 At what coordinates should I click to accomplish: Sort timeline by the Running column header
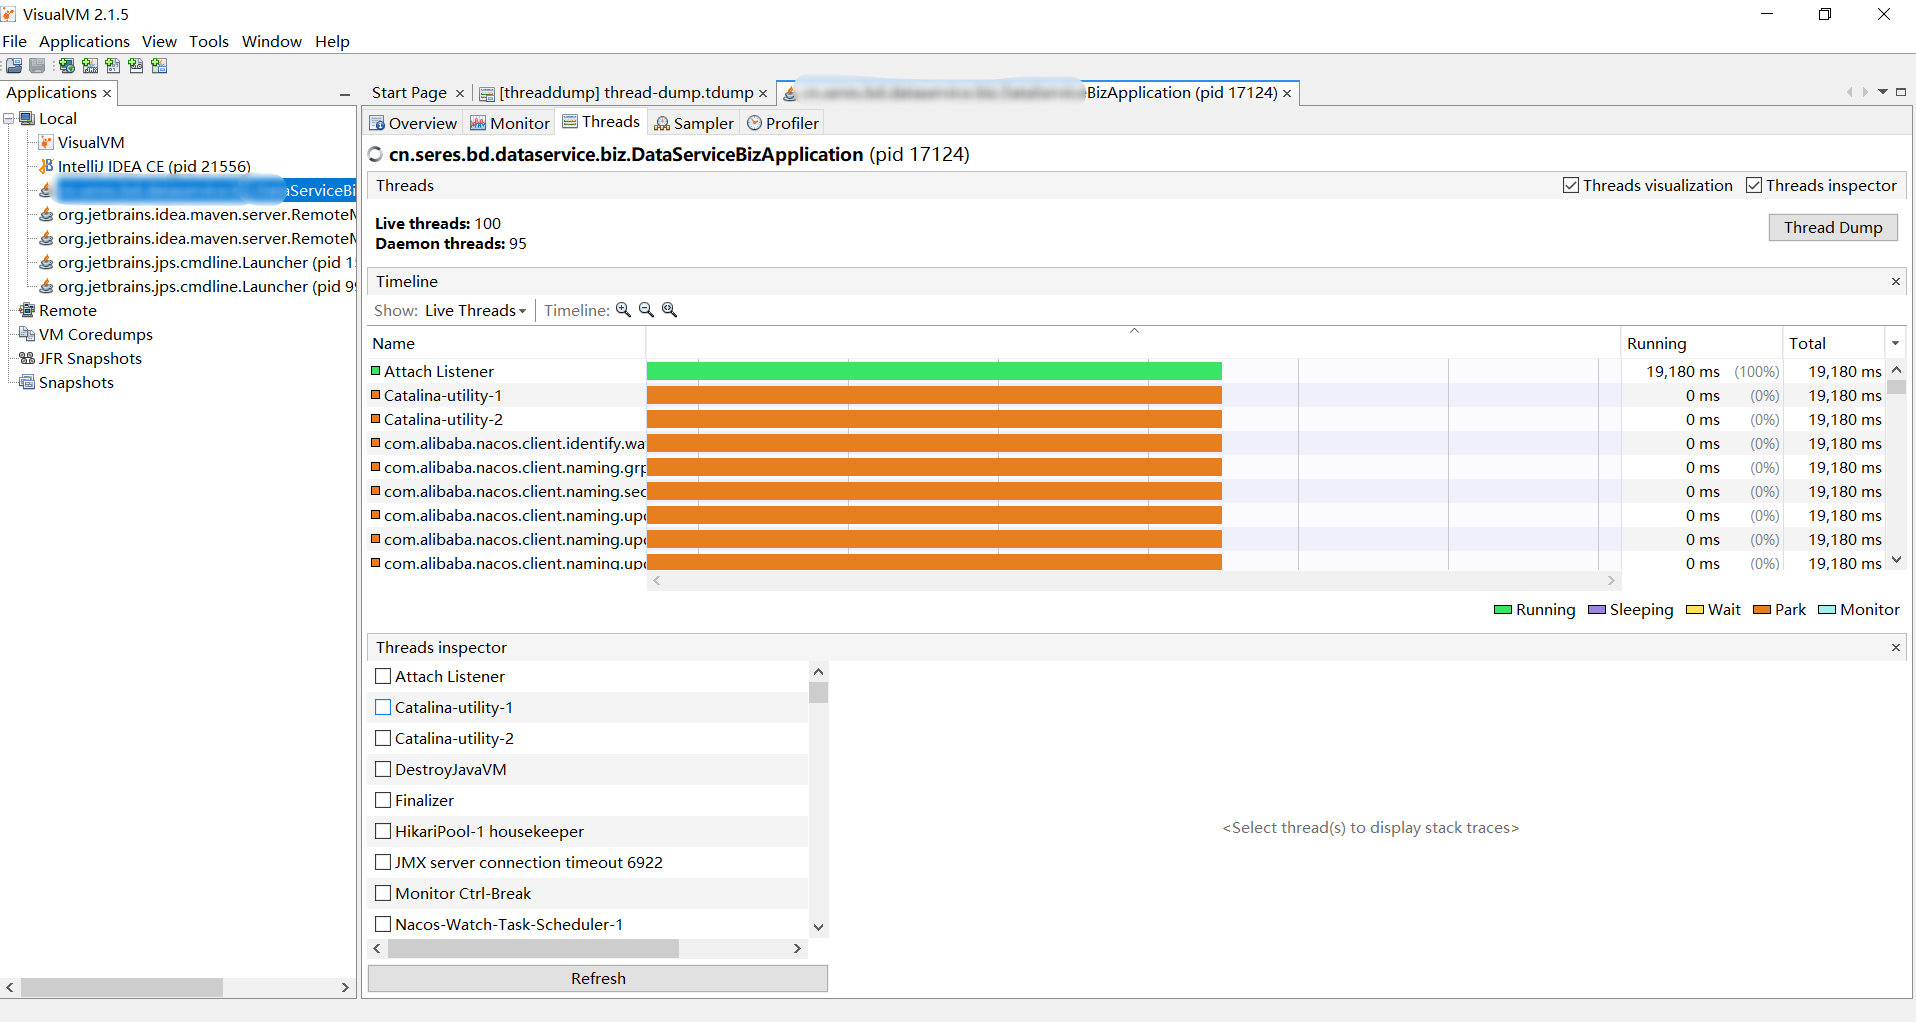[1700, 343]
